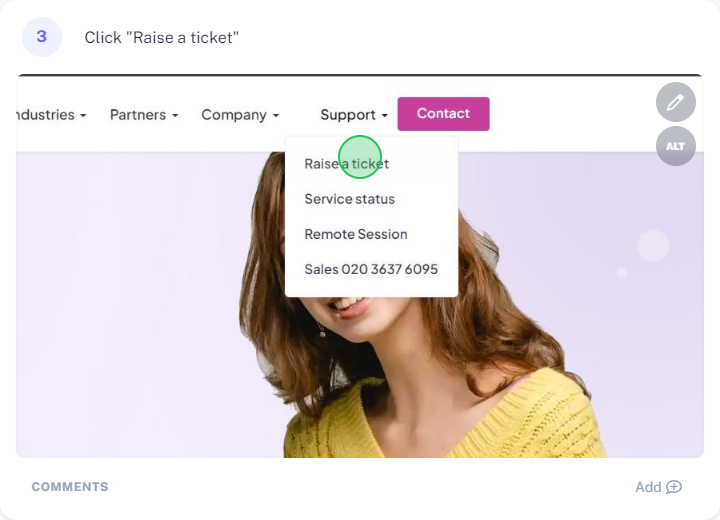
Task: Click the pencil edit icon
Action: tap(676, 102)
